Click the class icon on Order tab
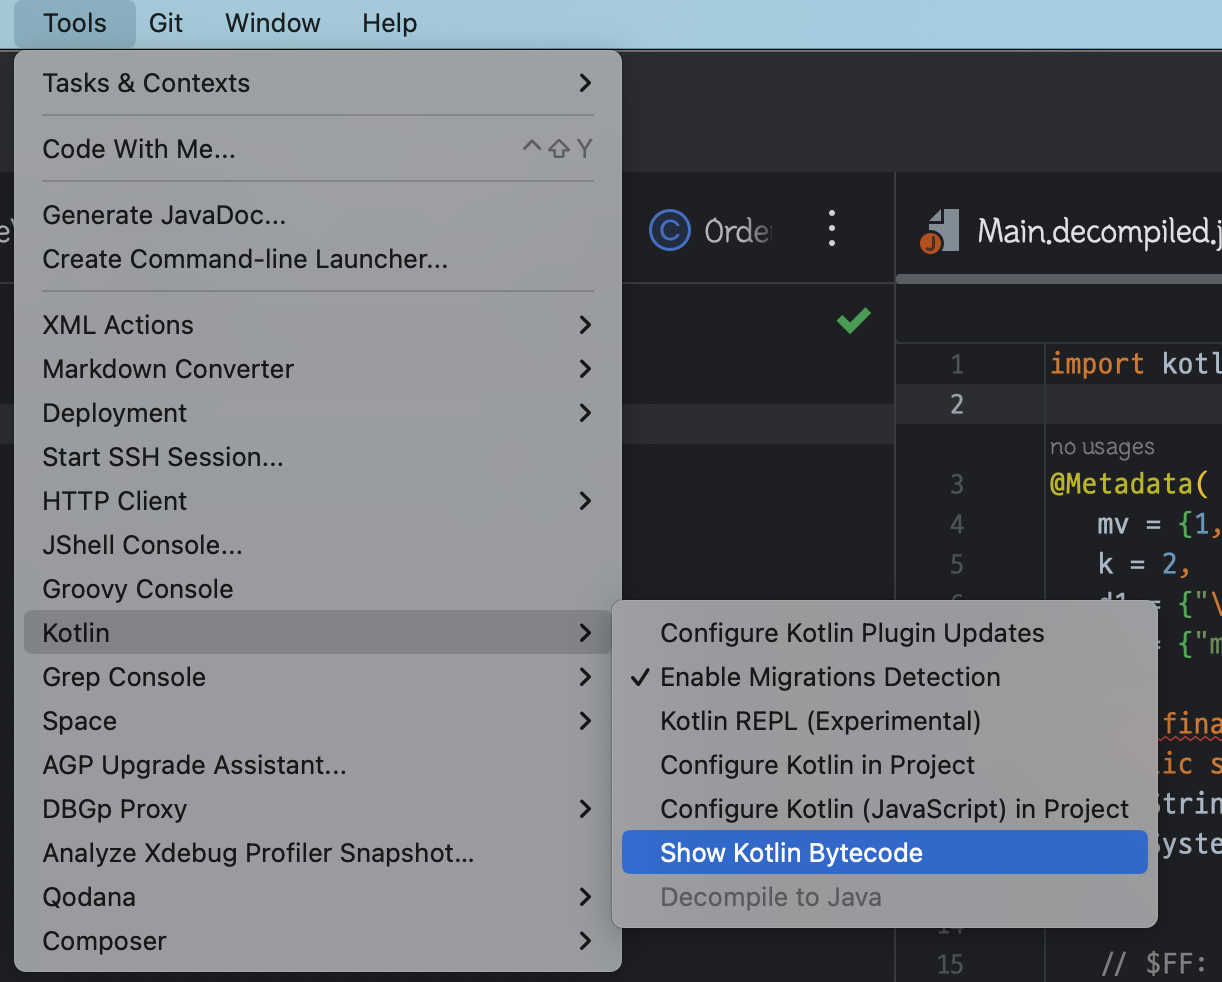The width and height of the screenshot is (1222, 982). pyautogui.click(x=670, y=230)
